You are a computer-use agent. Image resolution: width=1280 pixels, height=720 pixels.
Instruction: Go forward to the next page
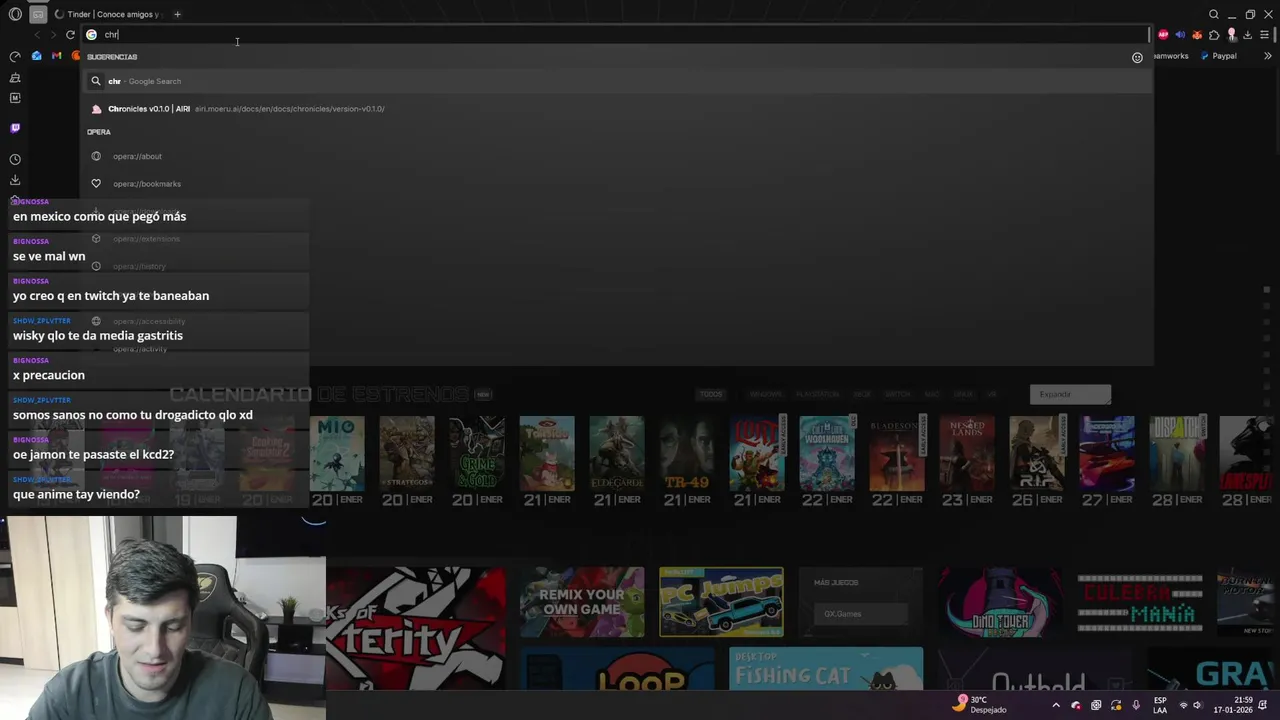[53, 34]
